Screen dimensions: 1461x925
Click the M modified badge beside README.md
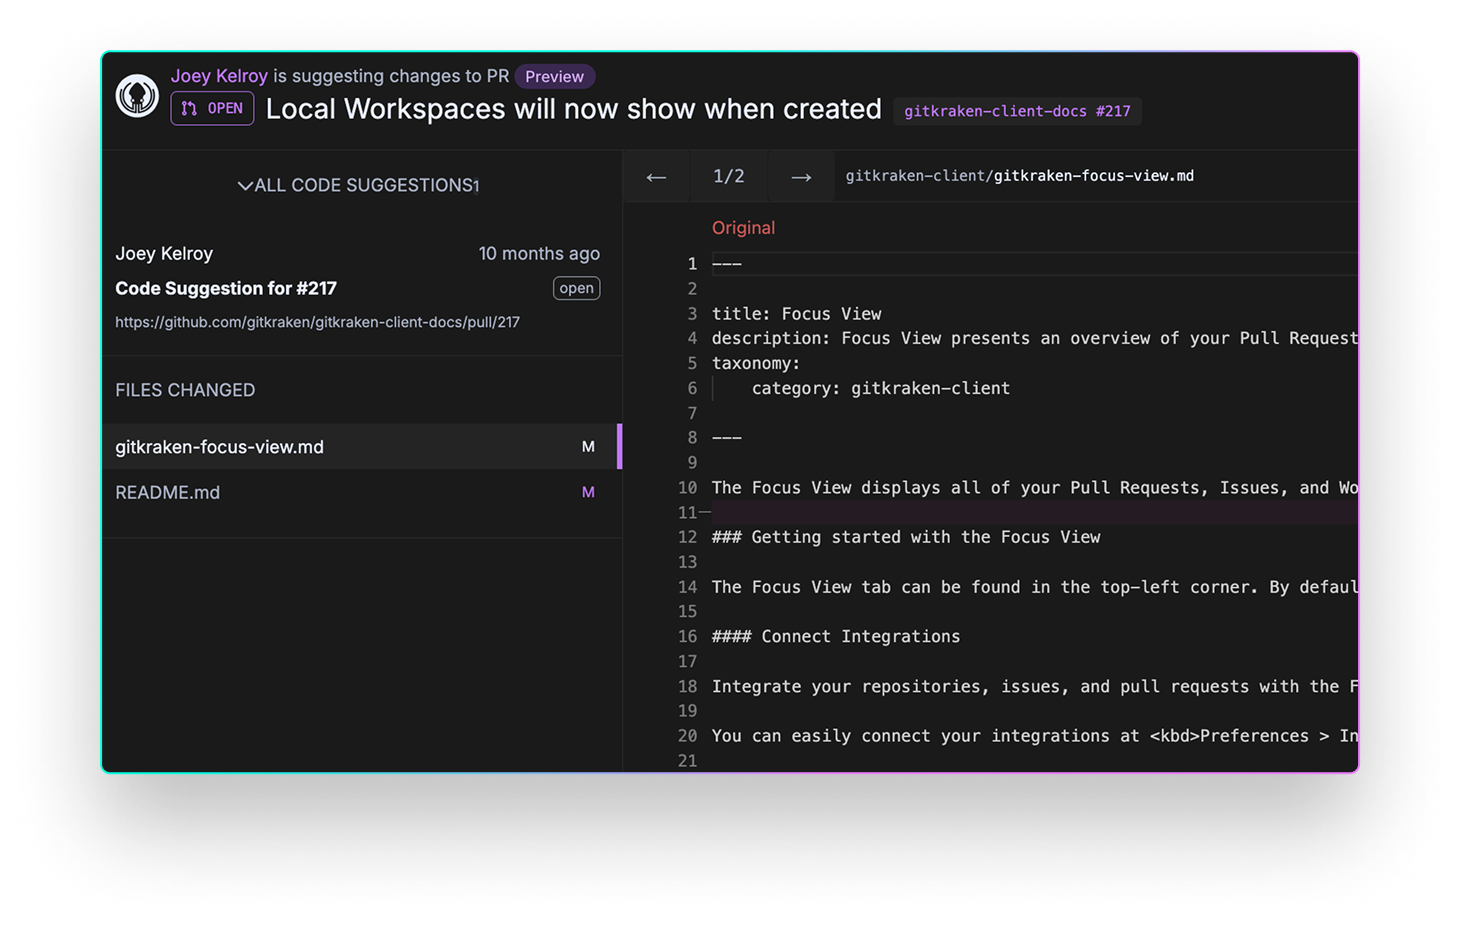[589, 492]
